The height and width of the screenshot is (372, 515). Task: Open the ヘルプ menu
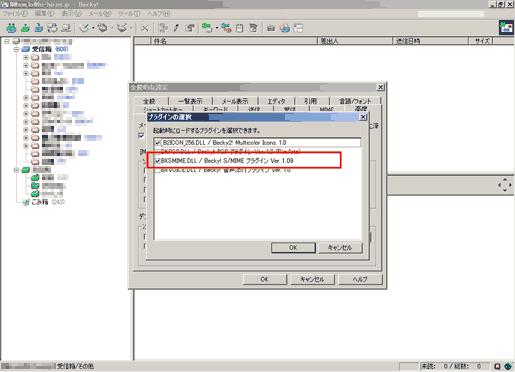(159, 14)
